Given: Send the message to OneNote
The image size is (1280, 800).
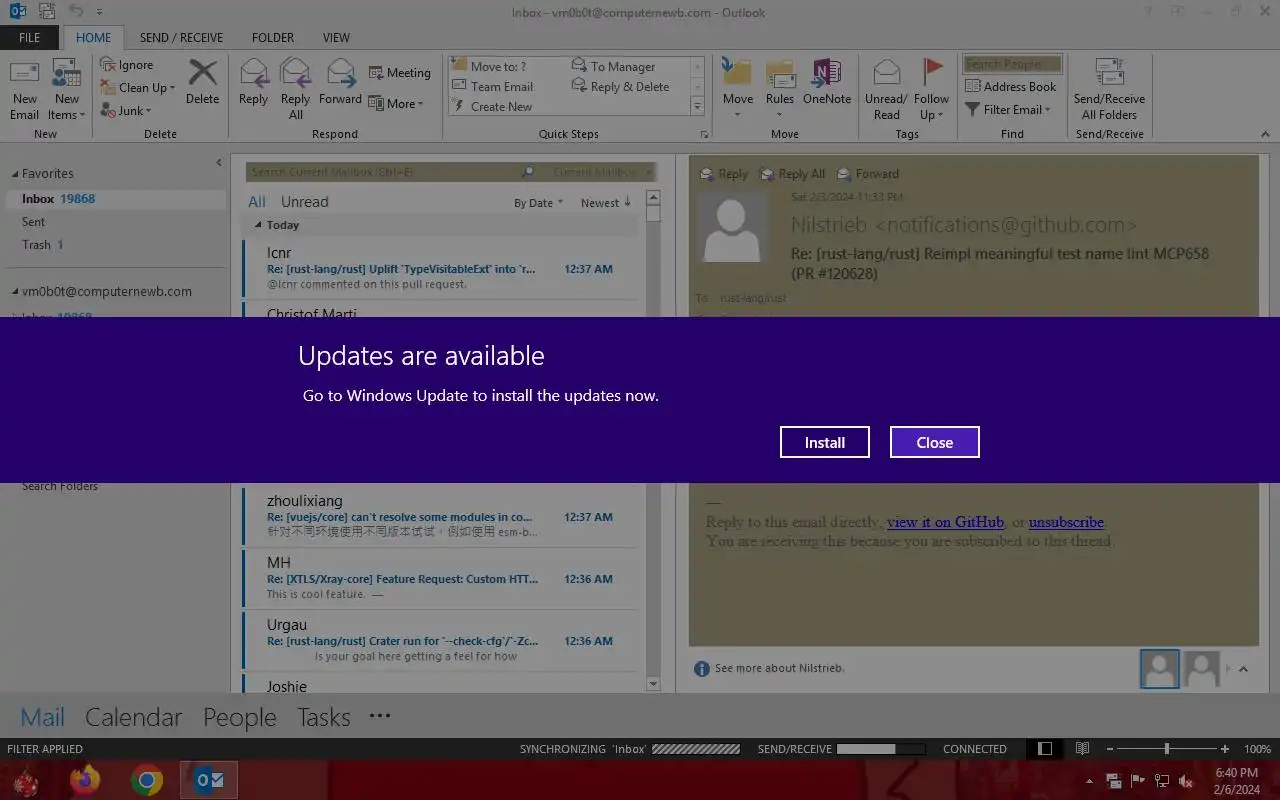Looking at the screenshot, I should [827, 82].
